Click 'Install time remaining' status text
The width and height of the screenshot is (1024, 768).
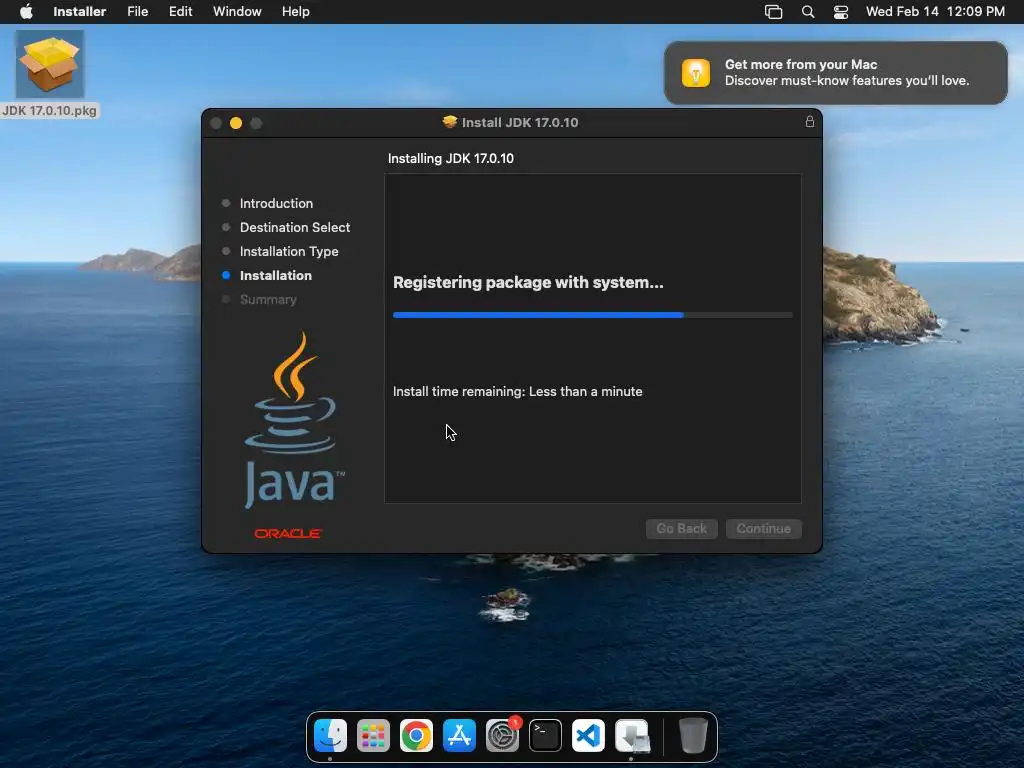click(517, 391)
